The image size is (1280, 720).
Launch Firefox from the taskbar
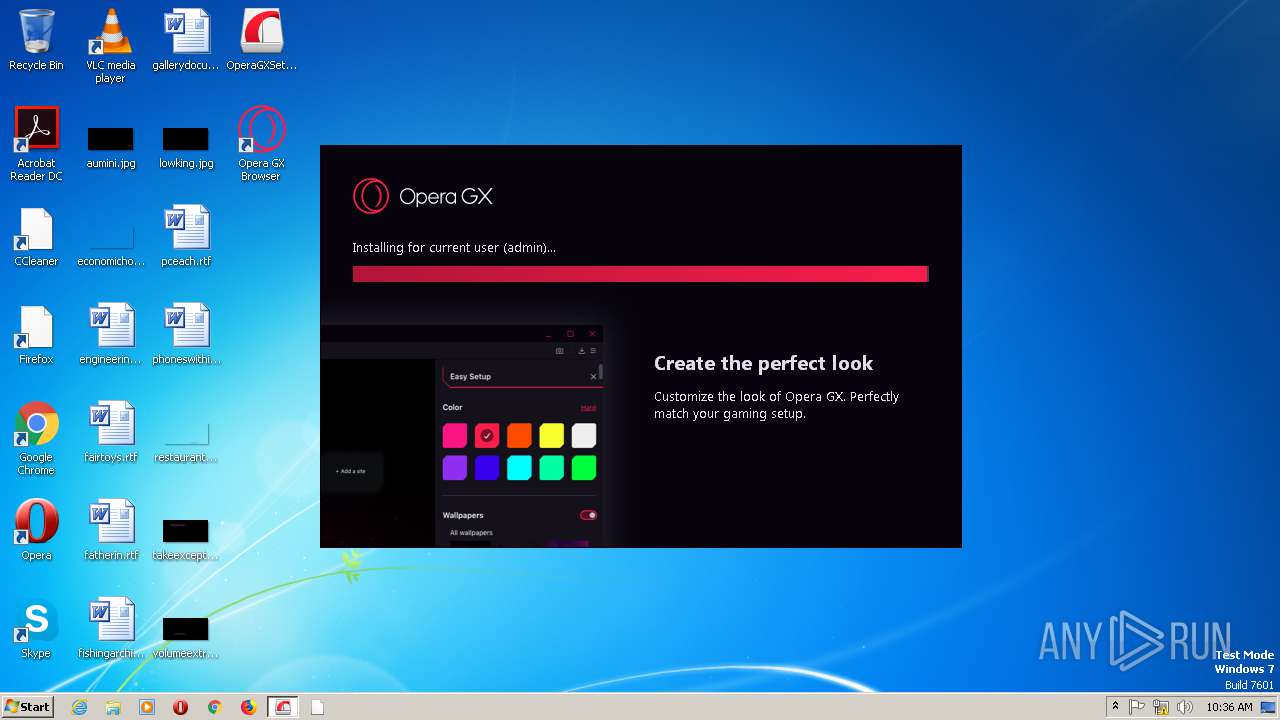248,707
